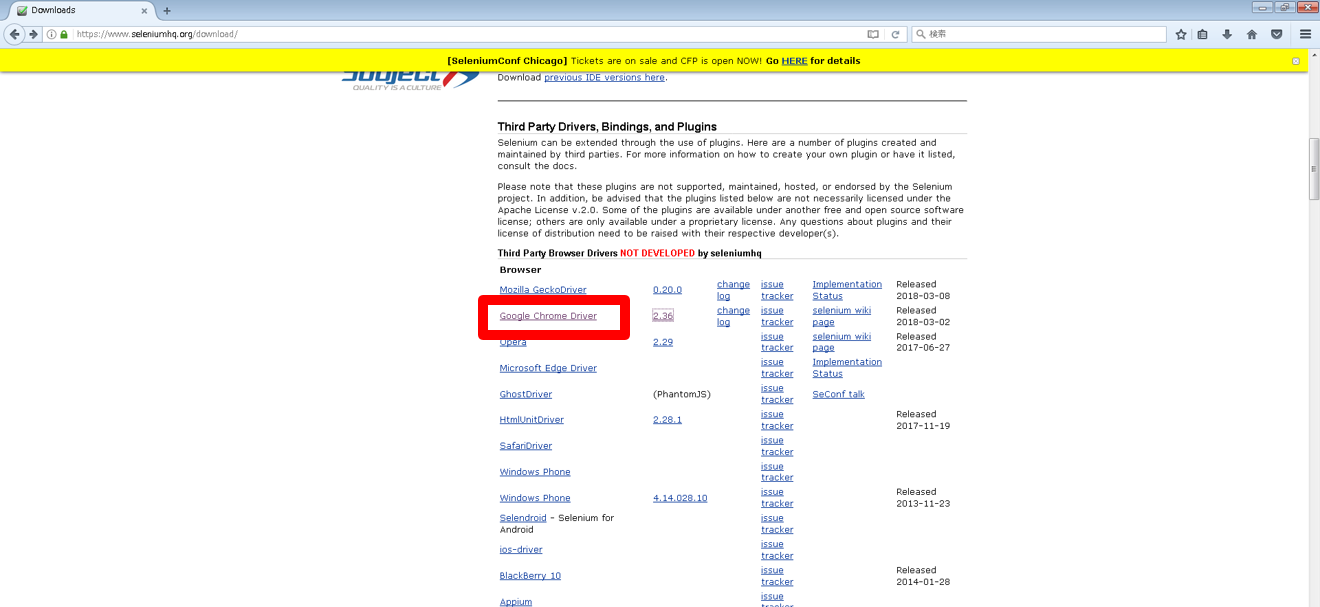1320x607 pixels.
Task: Click the vertical scrollbar thumb
Action: 1314,169
